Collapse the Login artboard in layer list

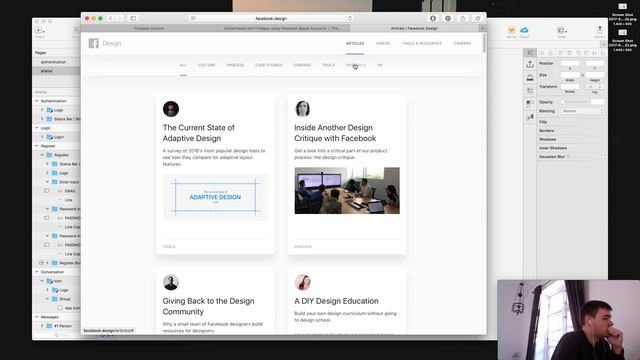tap(37, 128)
